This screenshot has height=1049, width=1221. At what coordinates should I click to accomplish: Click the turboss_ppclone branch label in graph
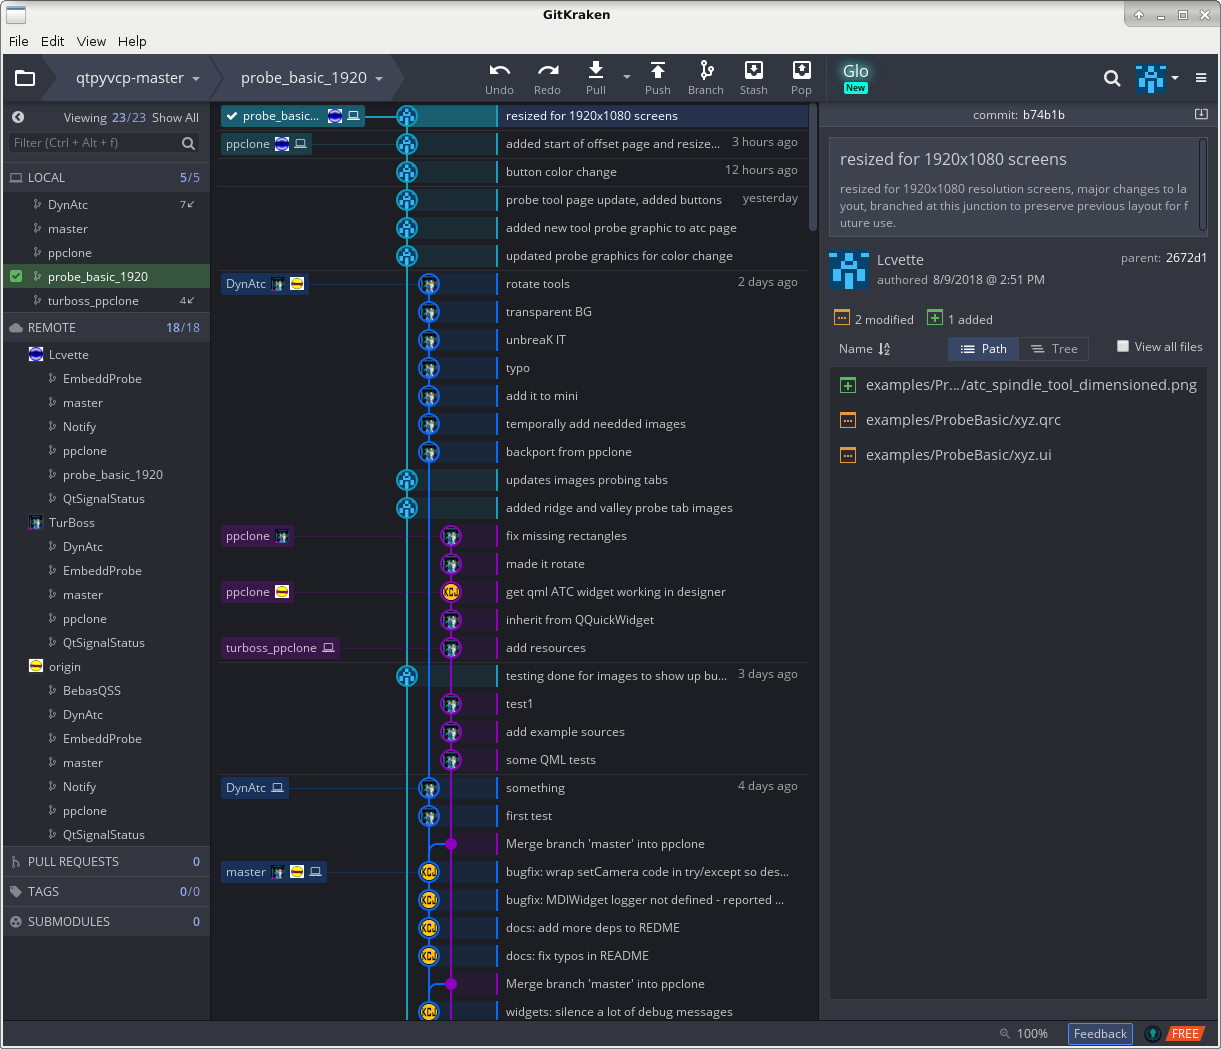(x=280, y=648)
